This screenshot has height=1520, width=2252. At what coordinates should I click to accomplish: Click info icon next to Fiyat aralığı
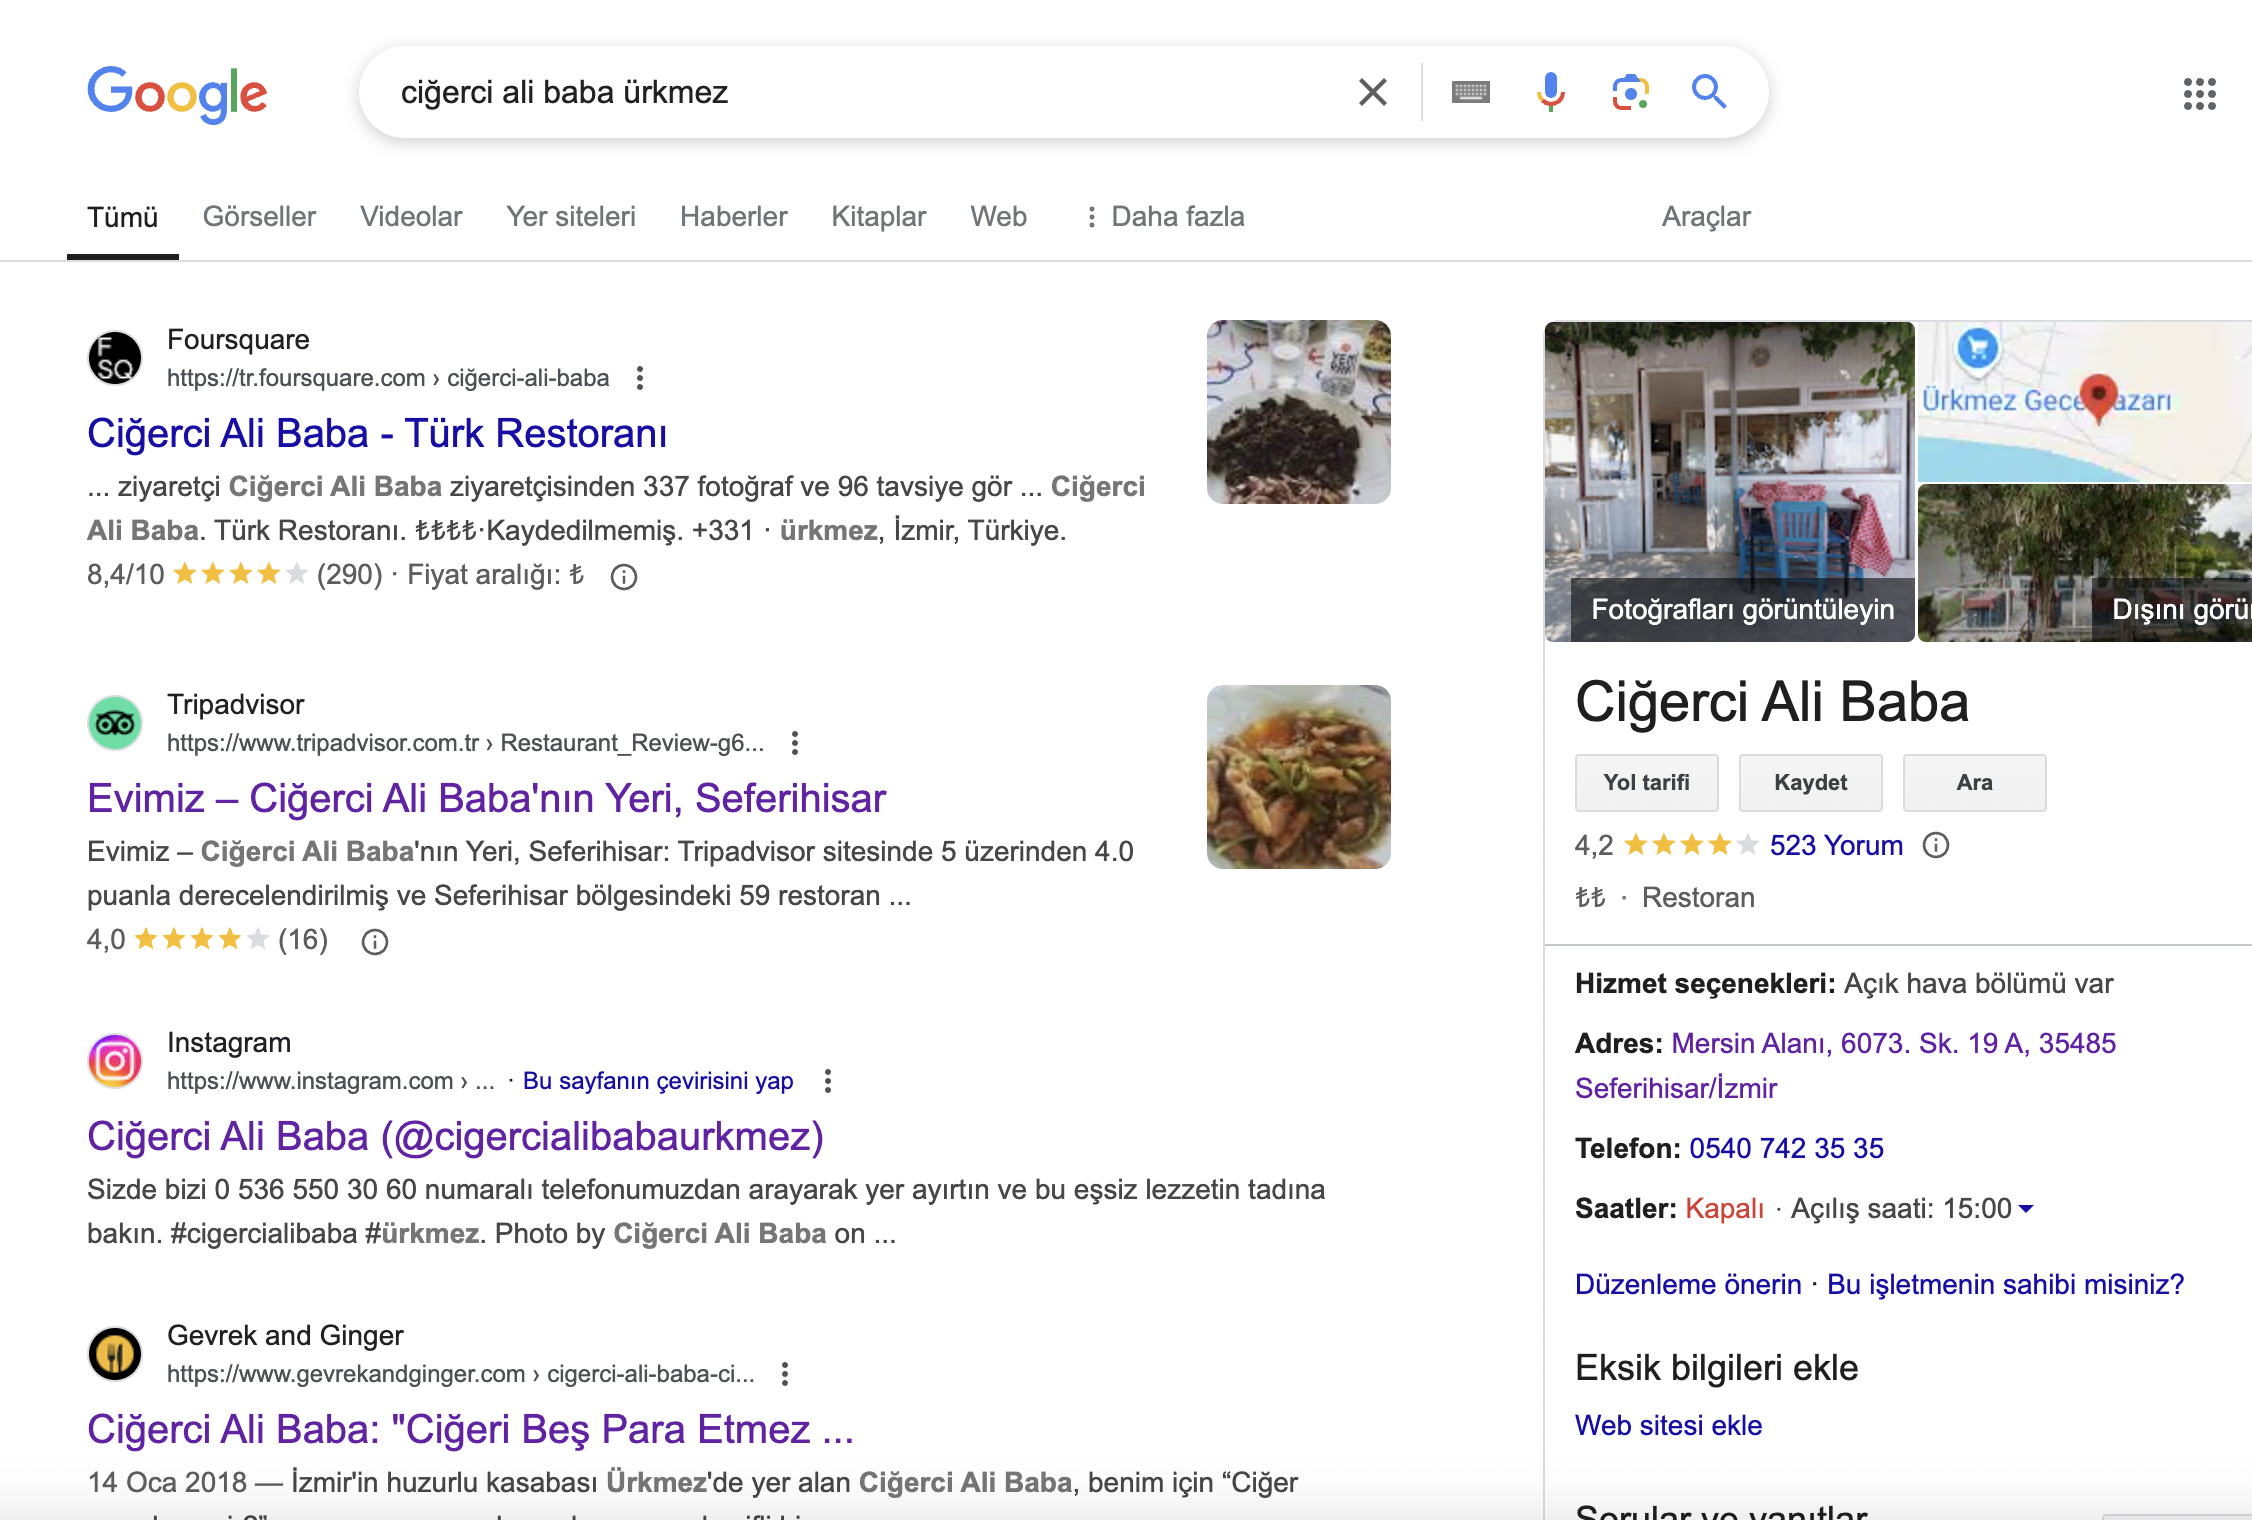[x=624, y=576]
